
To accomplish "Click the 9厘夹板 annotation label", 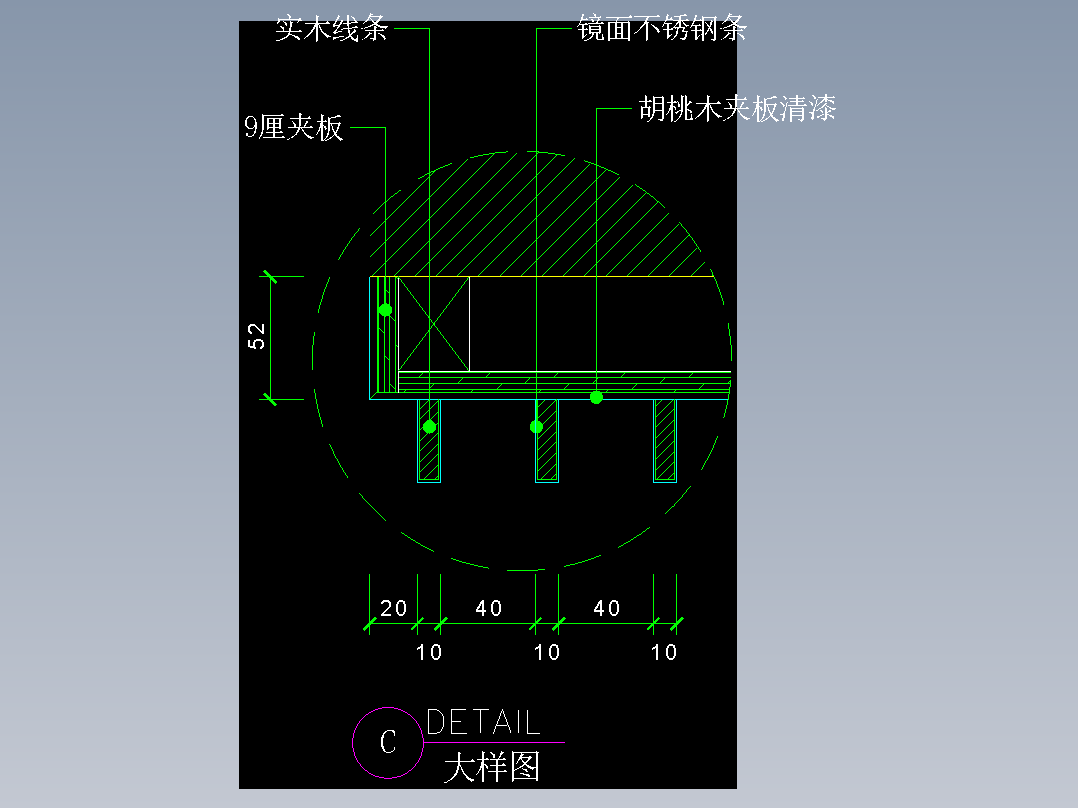I will (294, 127).
